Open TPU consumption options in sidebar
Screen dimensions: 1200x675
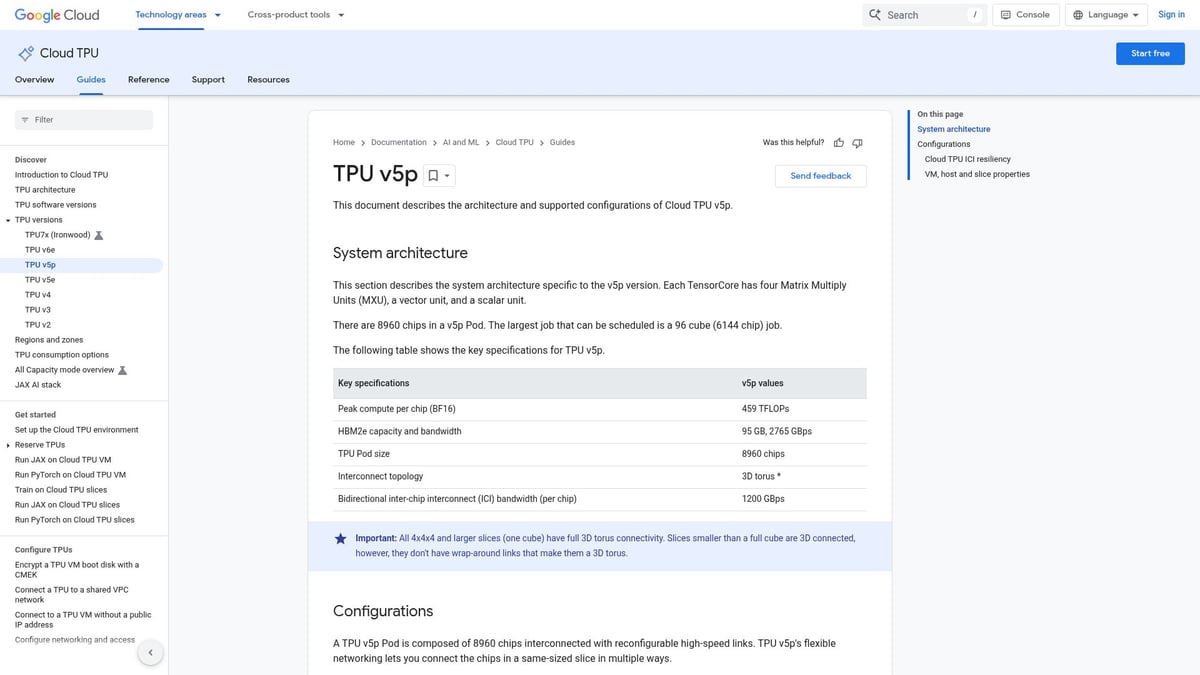point(62,355)
